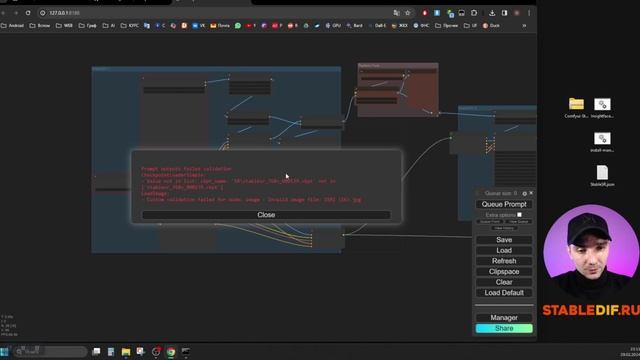
Task: Open the UI bookmarks folder
Action: pos(470,25)
